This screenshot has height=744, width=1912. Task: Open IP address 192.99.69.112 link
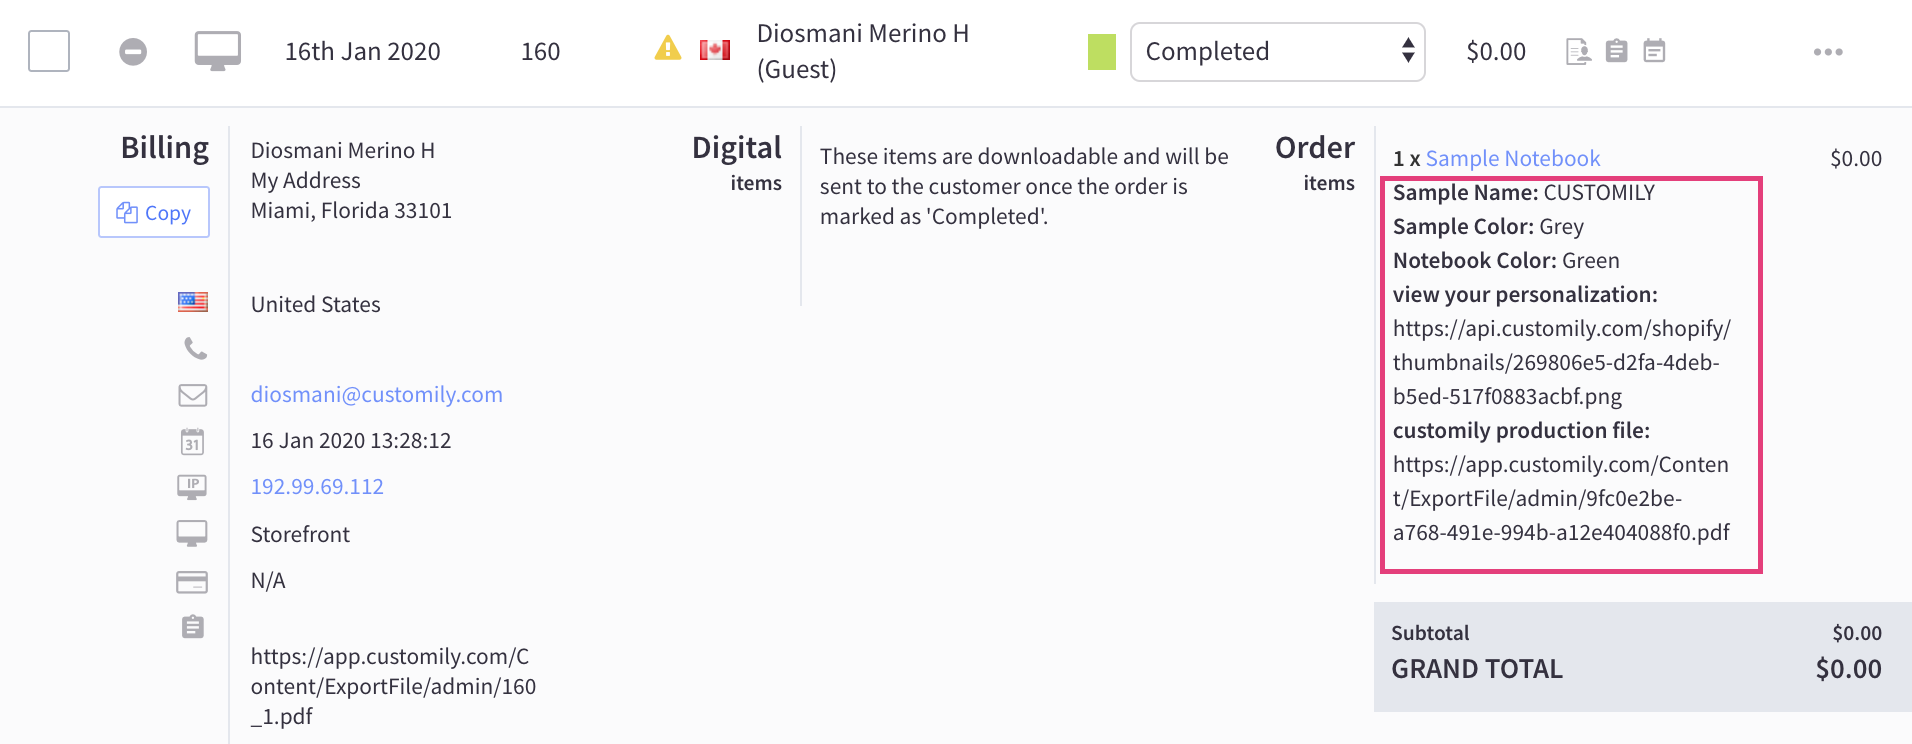[x=317, y=486]
